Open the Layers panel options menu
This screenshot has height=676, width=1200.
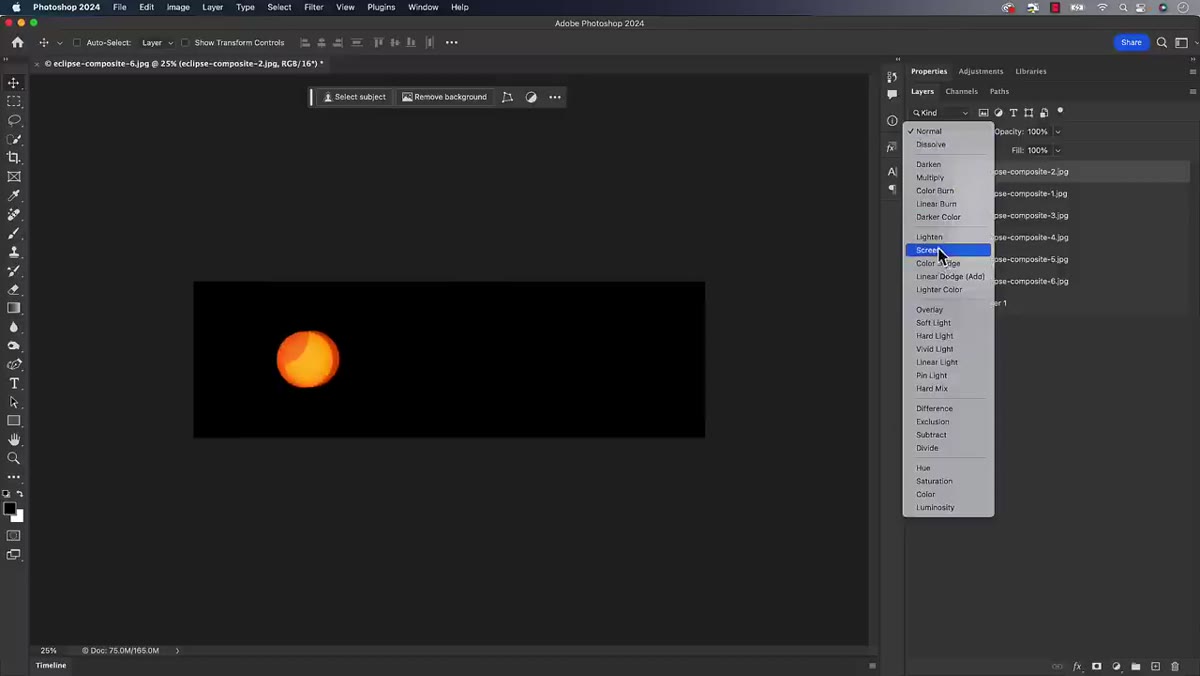[x=1192, y=92]
